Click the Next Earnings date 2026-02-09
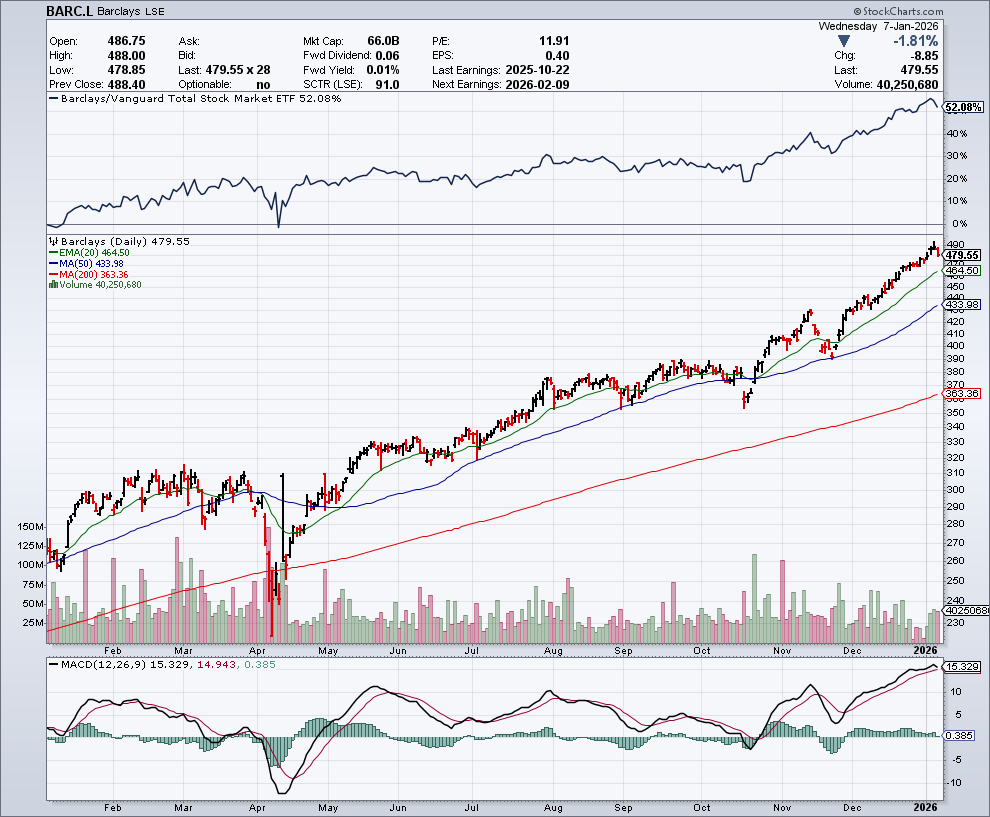The image size is (990, 817). 540,84
